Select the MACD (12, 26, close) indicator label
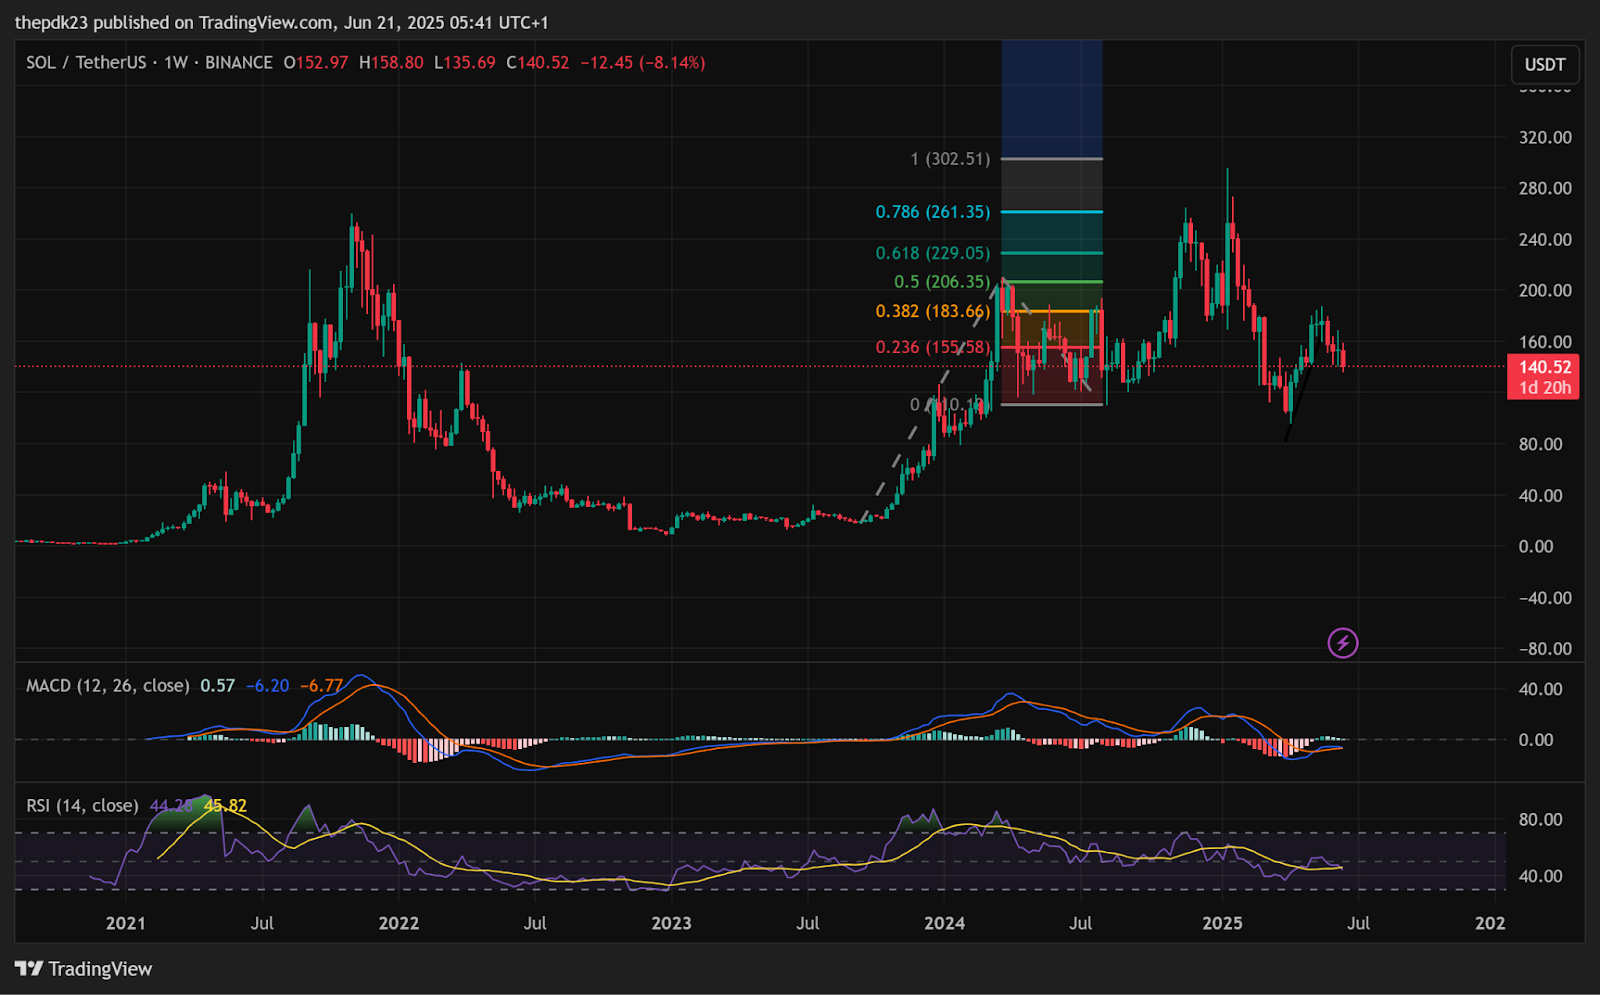The image size is (1600, 995). pos(108,686)
